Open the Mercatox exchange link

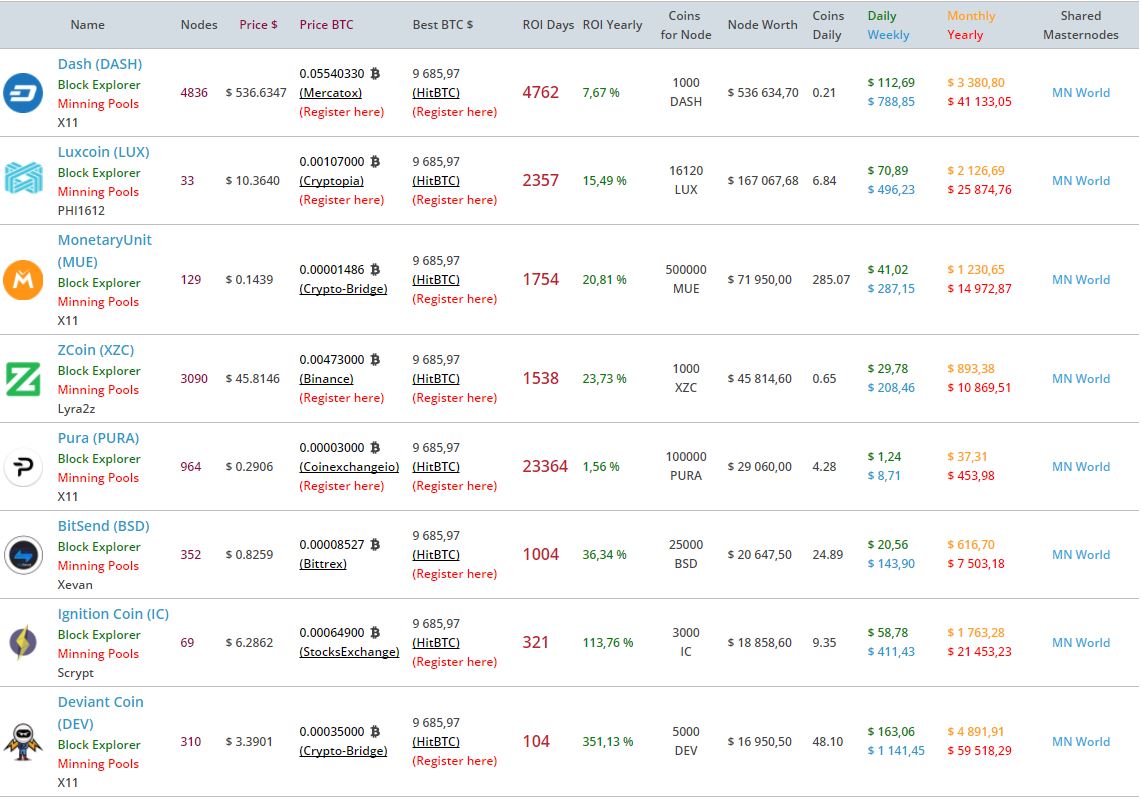coord(331,93)
